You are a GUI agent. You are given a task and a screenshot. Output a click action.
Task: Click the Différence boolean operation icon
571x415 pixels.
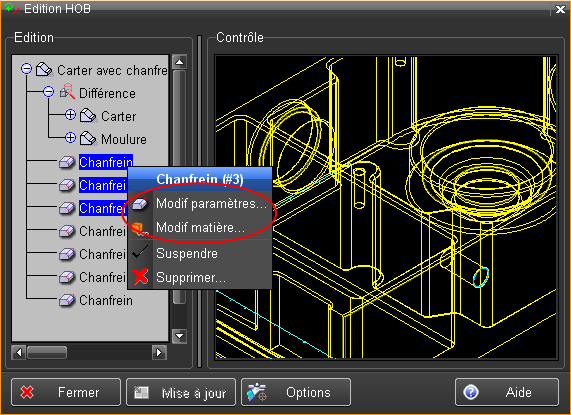pos(67,91)
